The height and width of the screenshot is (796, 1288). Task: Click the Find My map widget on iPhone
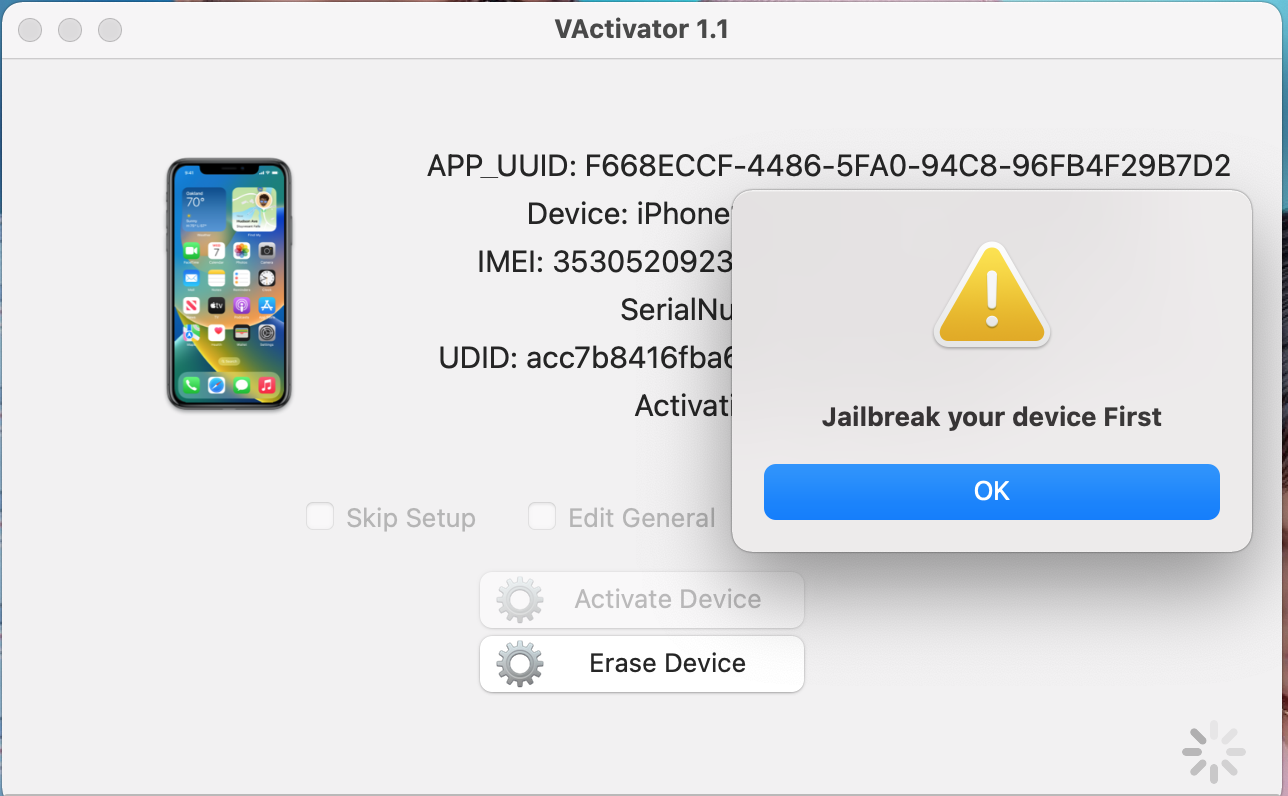254,211
